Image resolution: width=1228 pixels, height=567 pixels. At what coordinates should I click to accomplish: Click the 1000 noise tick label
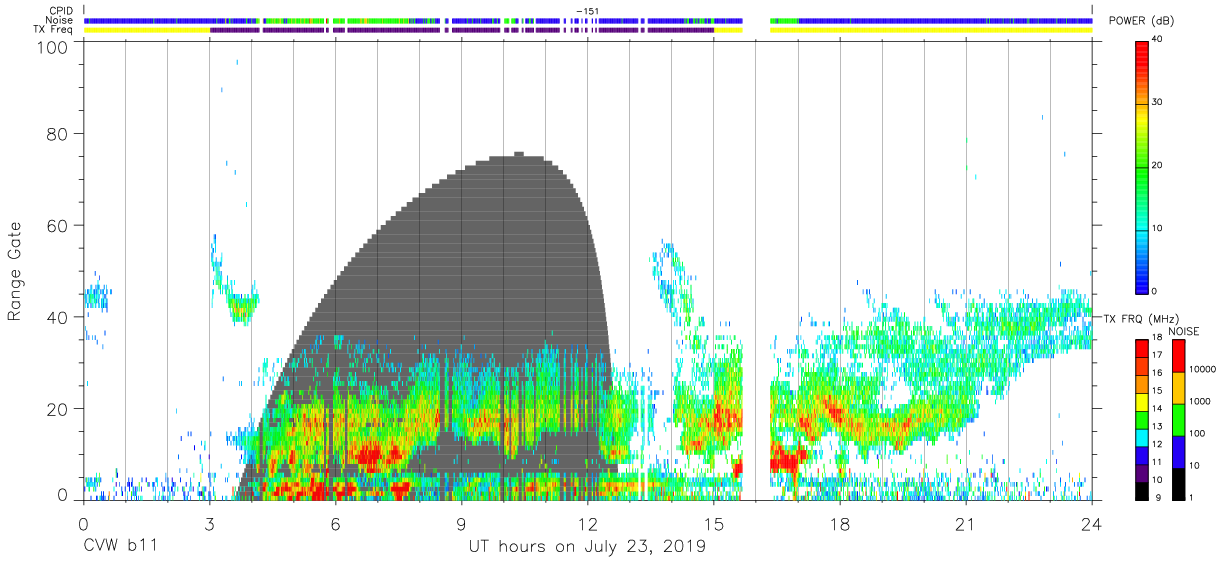click(1200, 401)
